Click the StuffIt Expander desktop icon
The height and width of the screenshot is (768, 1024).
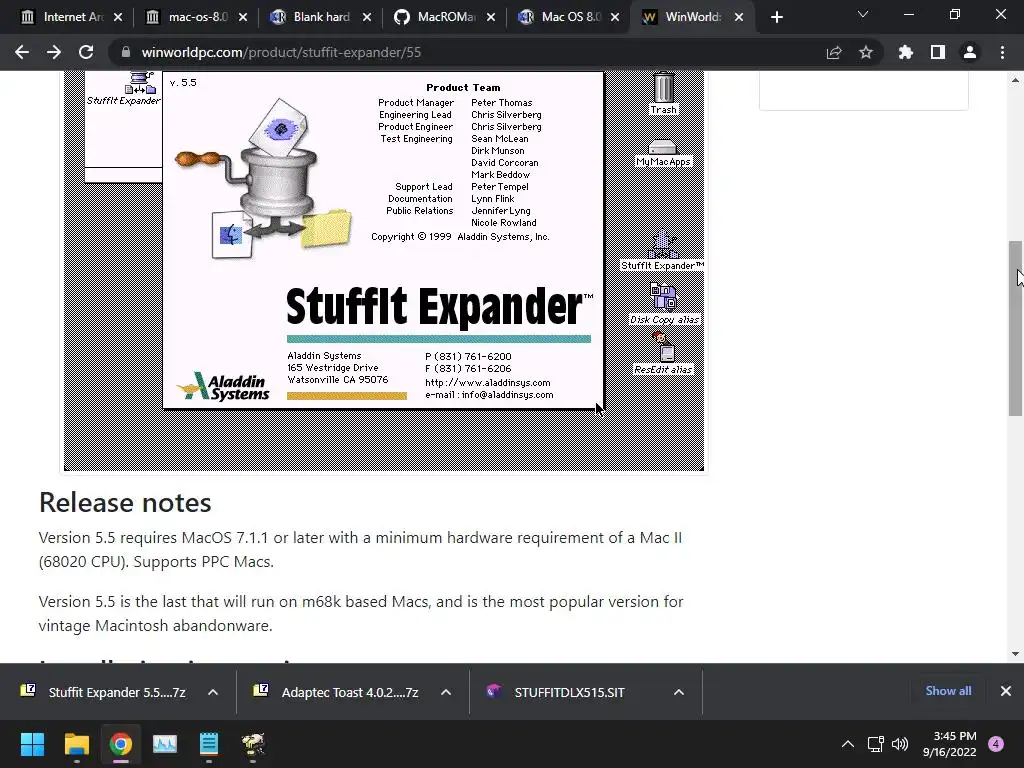point(663,249)
